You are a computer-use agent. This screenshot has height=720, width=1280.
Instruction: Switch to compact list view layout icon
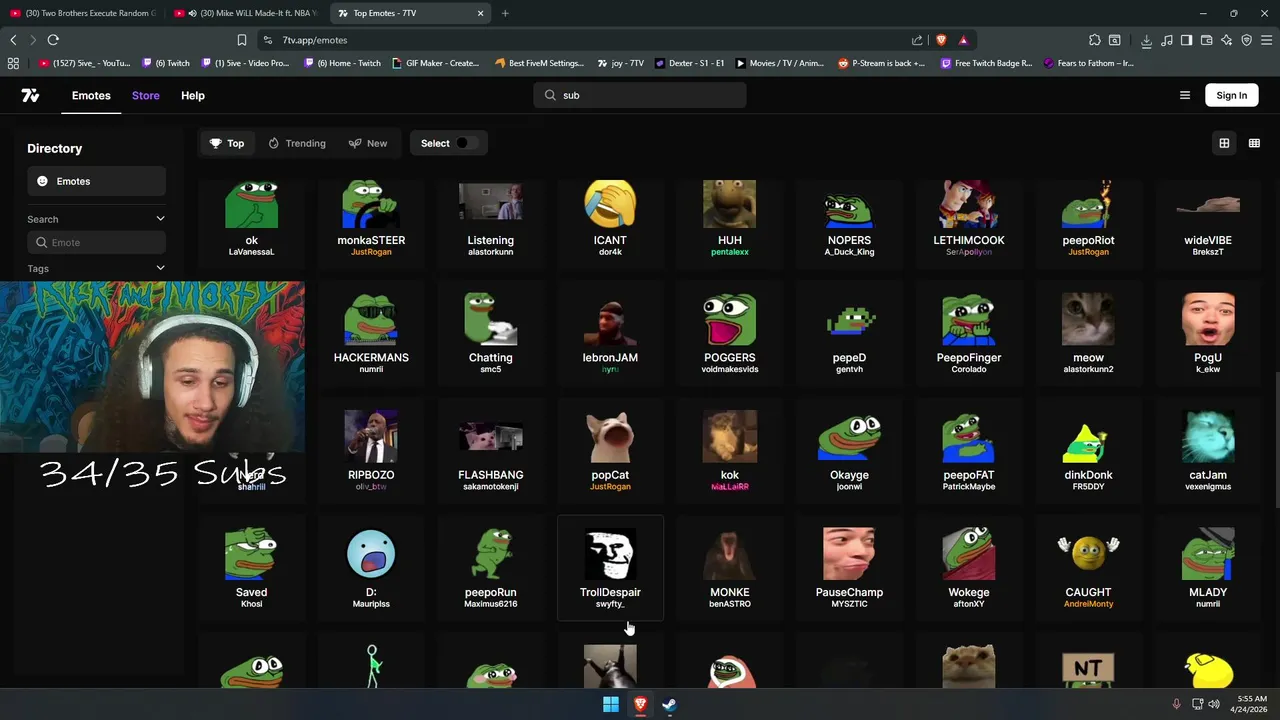tap(1254, 143)
